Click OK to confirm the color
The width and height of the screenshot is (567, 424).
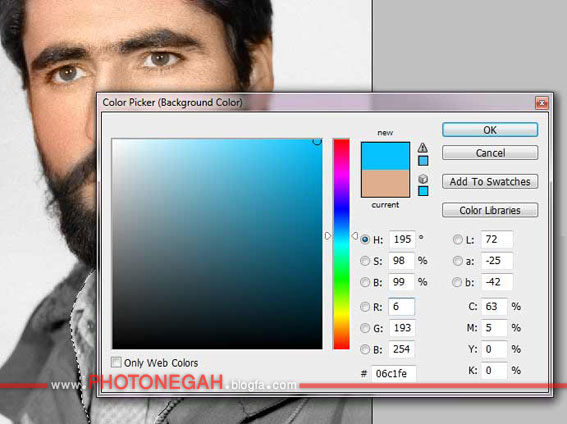click(490, 130)
